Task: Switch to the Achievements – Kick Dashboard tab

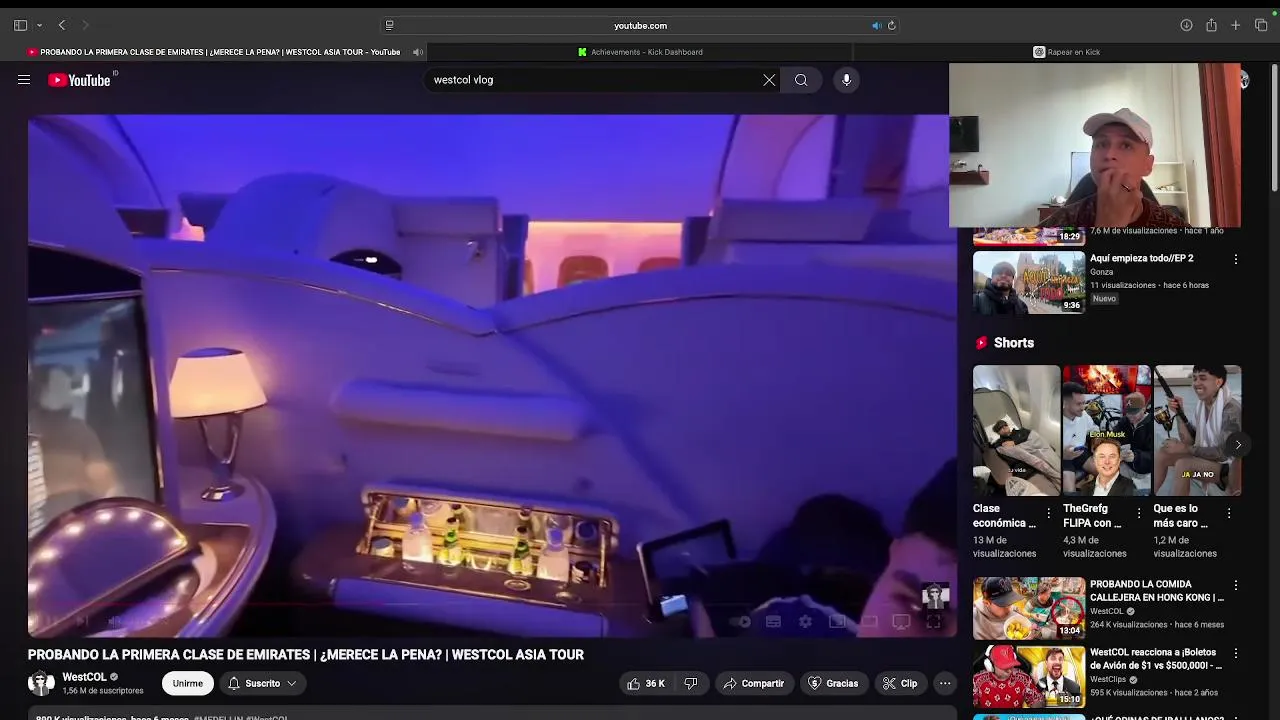Action: (x=640, y=52)
